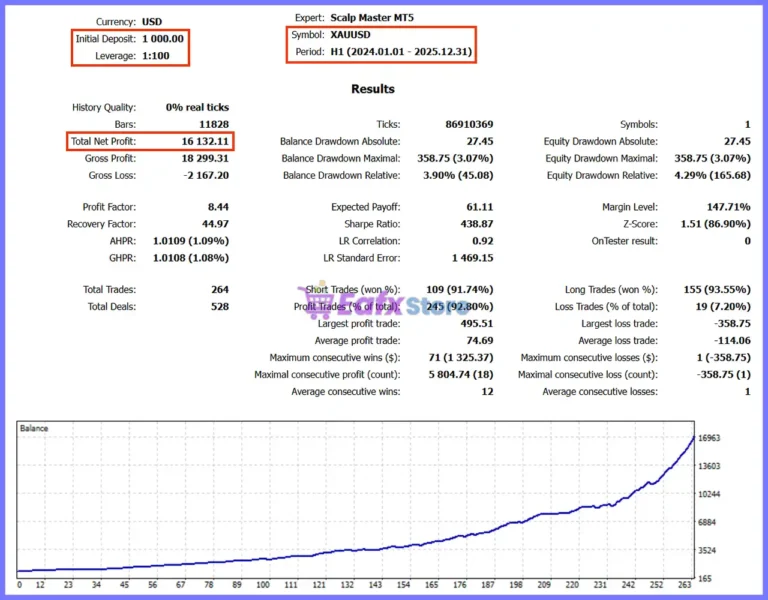Click Total Trades value 264
768x600 pixels.
point(220,289)
